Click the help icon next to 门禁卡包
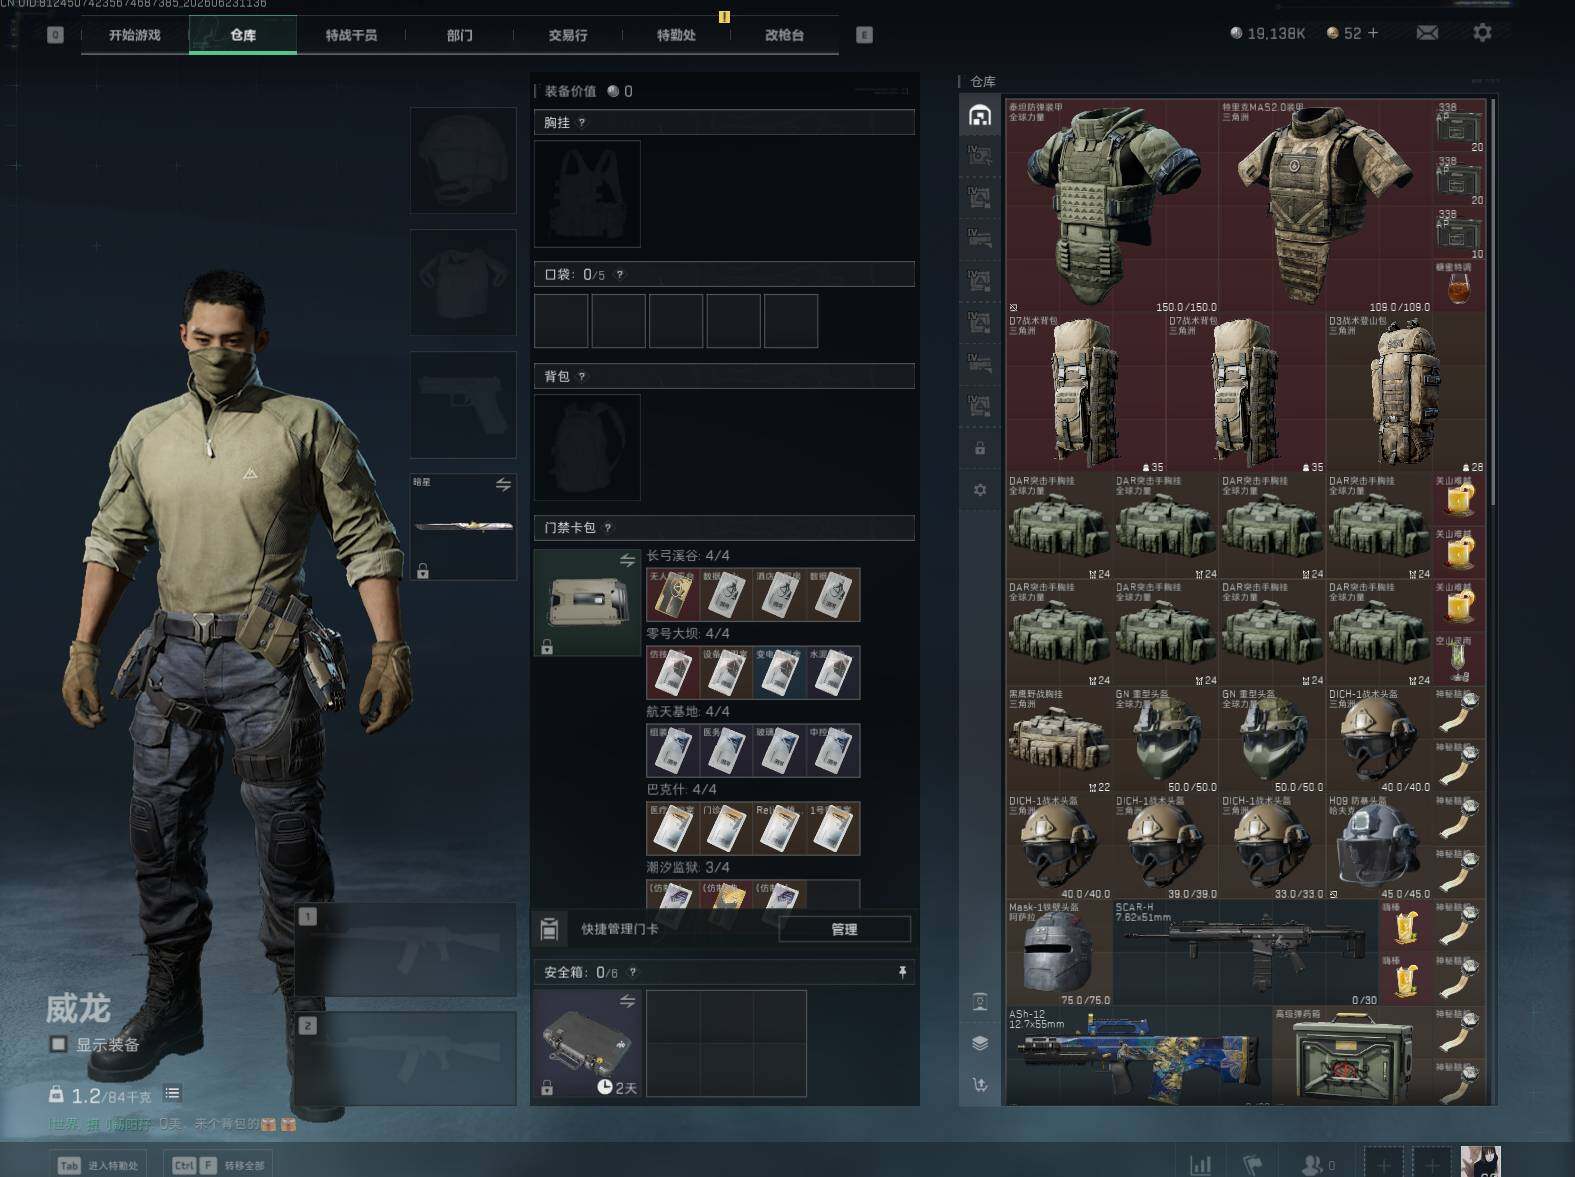Viewport: 1575px width, 1177px height. coord(608,528)
